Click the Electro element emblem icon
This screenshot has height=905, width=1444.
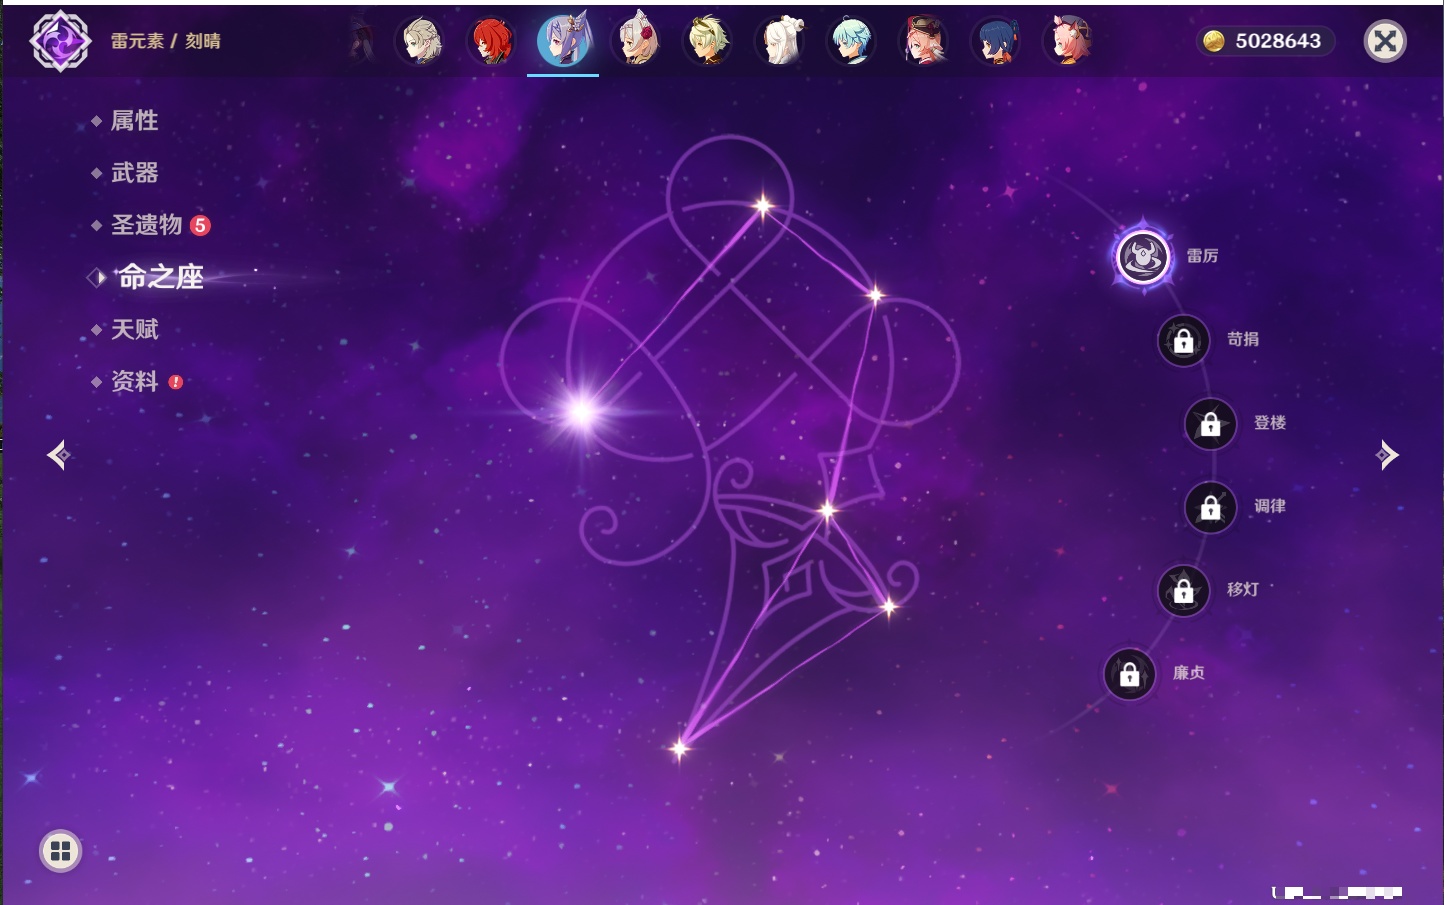[x=60, y=41]
